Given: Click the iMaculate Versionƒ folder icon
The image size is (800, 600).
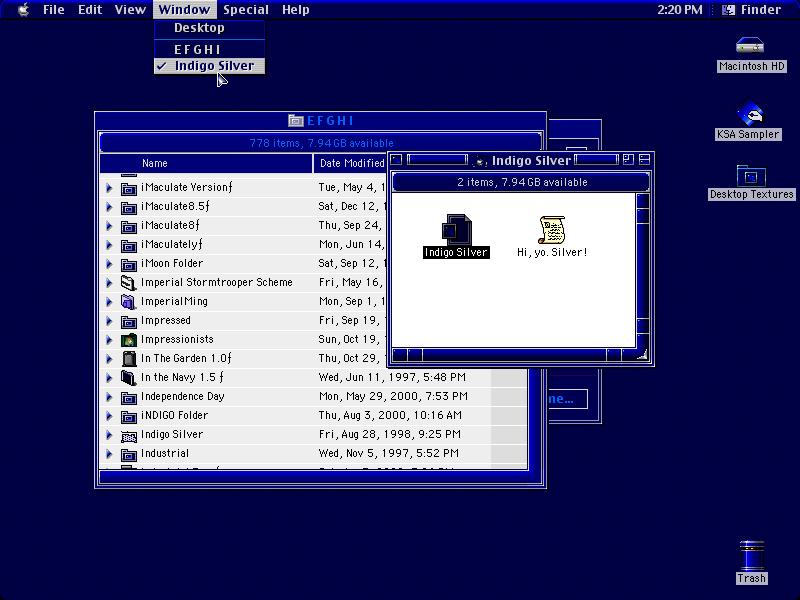Looking at the screenshot, I should point(129,188).
